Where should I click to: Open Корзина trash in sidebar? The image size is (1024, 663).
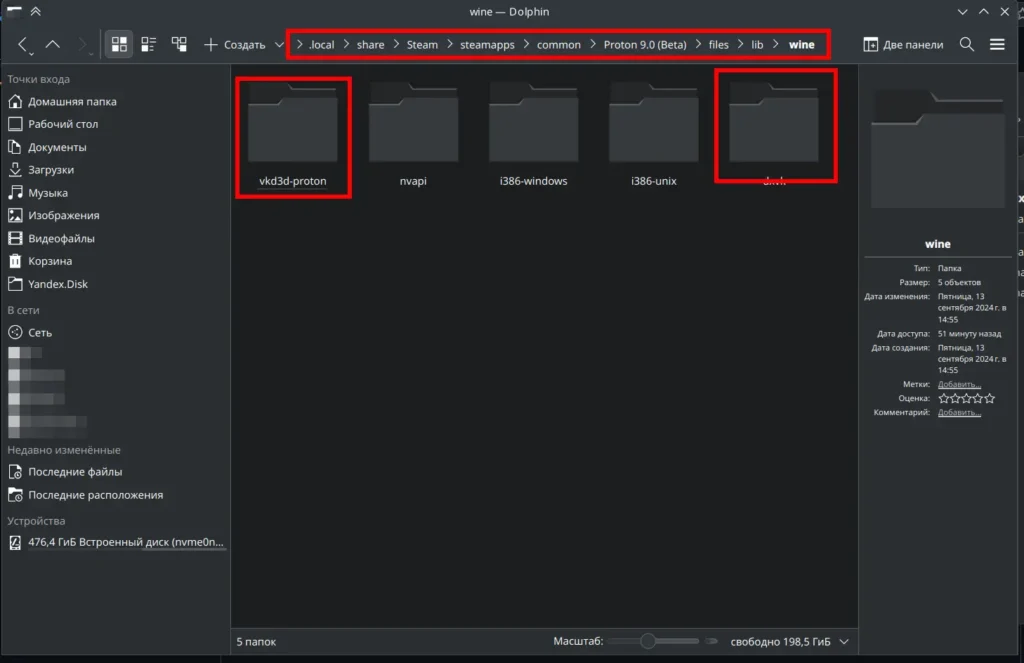pyautogui.click(x=116, y=261)
